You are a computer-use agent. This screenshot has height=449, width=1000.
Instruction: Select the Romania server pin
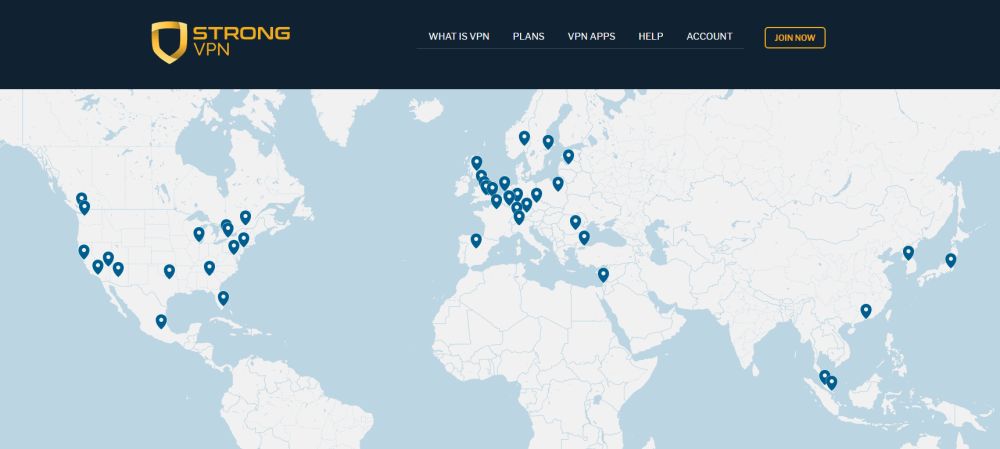tap(575, 222)
